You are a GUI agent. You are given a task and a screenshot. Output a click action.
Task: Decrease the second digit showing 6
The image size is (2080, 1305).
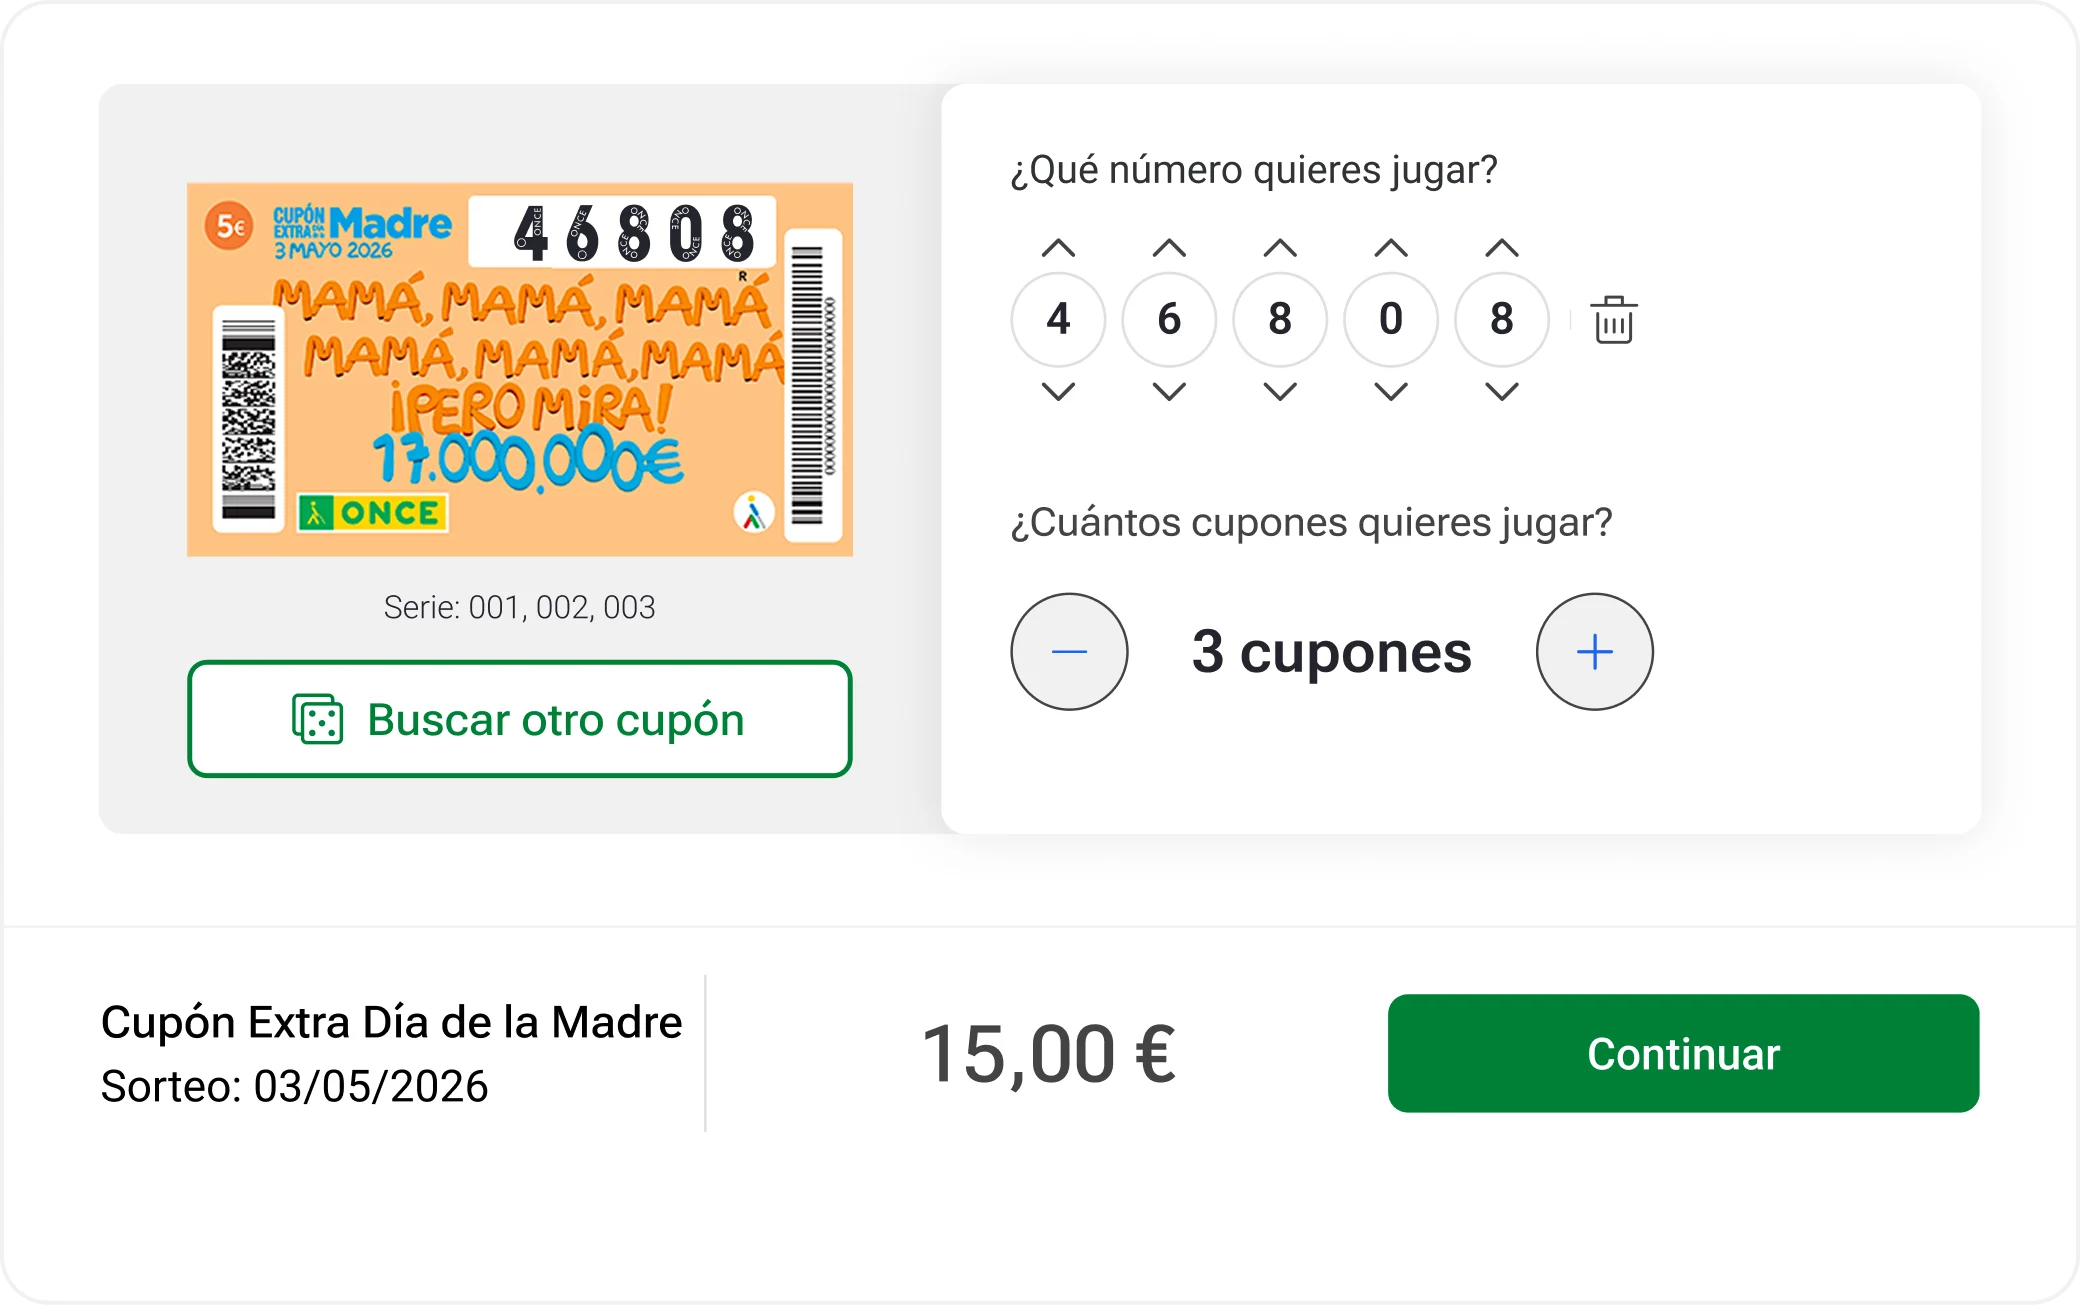pos(1169,391)
